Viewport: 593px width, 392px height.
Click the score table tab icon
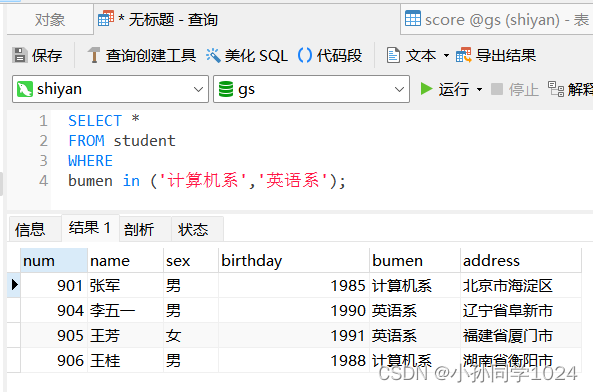point(413,18)
